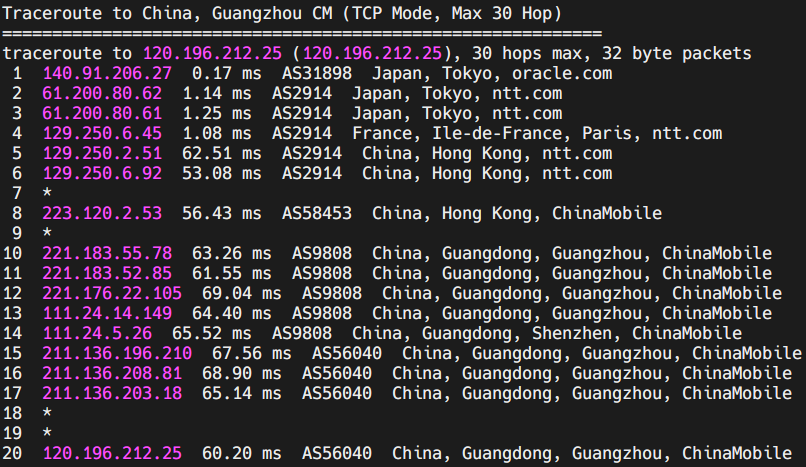Click the latency value 1.08 ms
806x467 pixels.
click(x=217, y=134)
